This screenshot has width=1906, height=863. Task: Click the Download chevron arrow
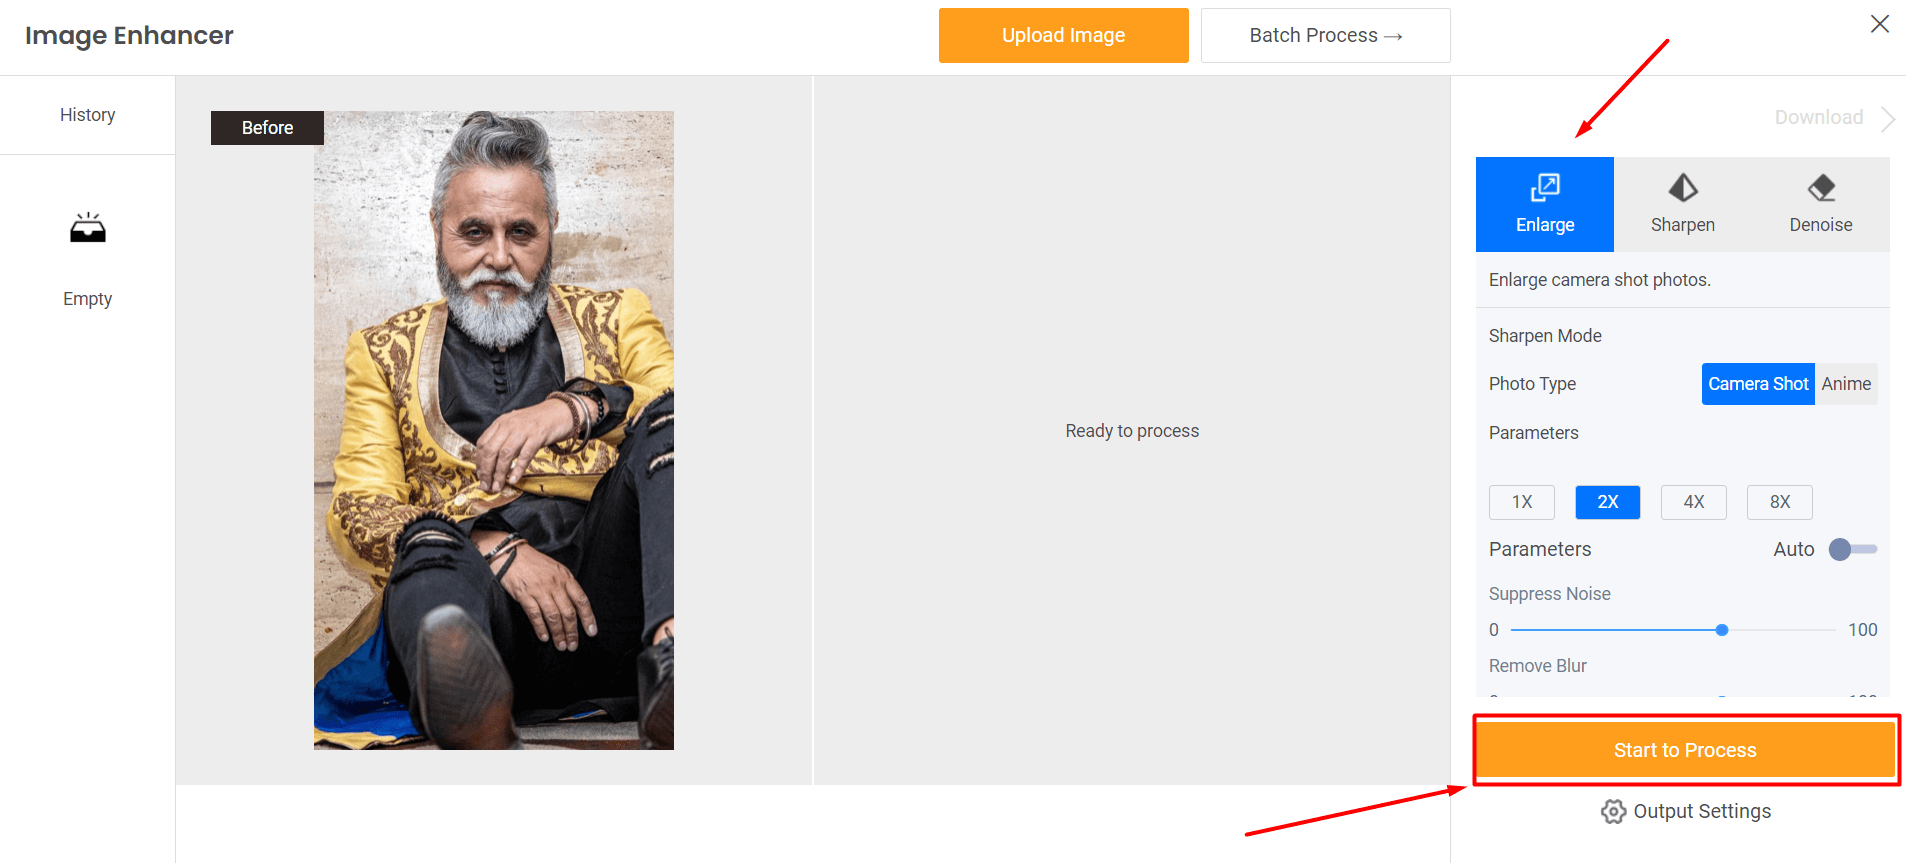[x=1888, y=118]
